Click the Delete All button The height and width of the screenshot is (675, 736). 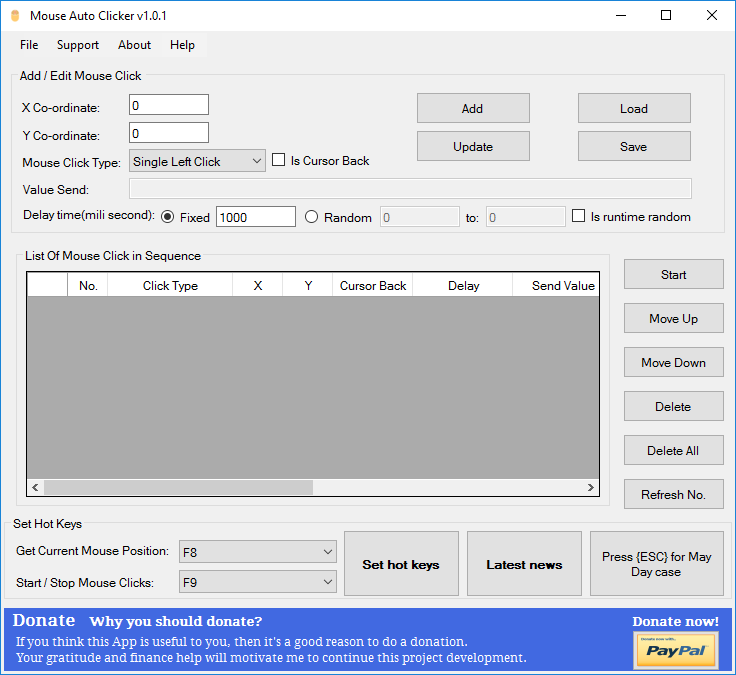click(674, 451)
